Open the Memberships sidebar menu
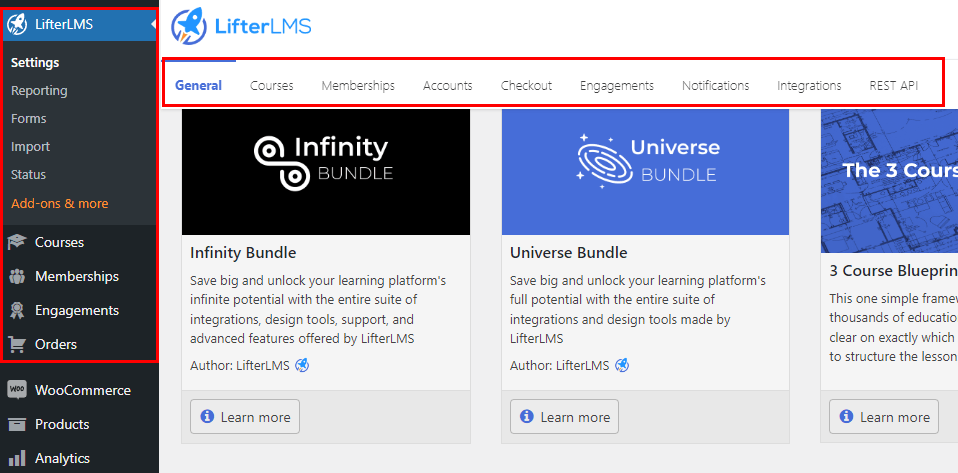This screenshot has width=958, height=473. [79, 277]
